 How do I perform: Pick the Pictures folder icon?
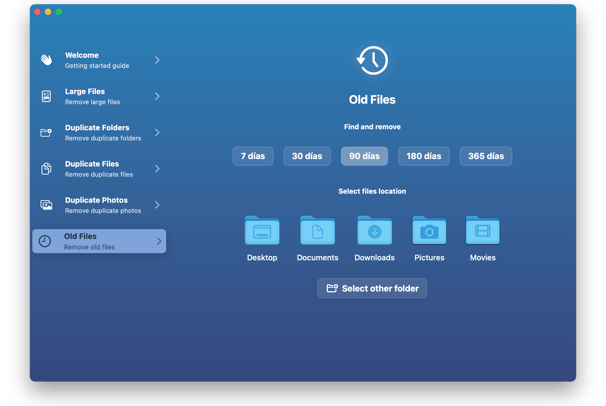429,230
